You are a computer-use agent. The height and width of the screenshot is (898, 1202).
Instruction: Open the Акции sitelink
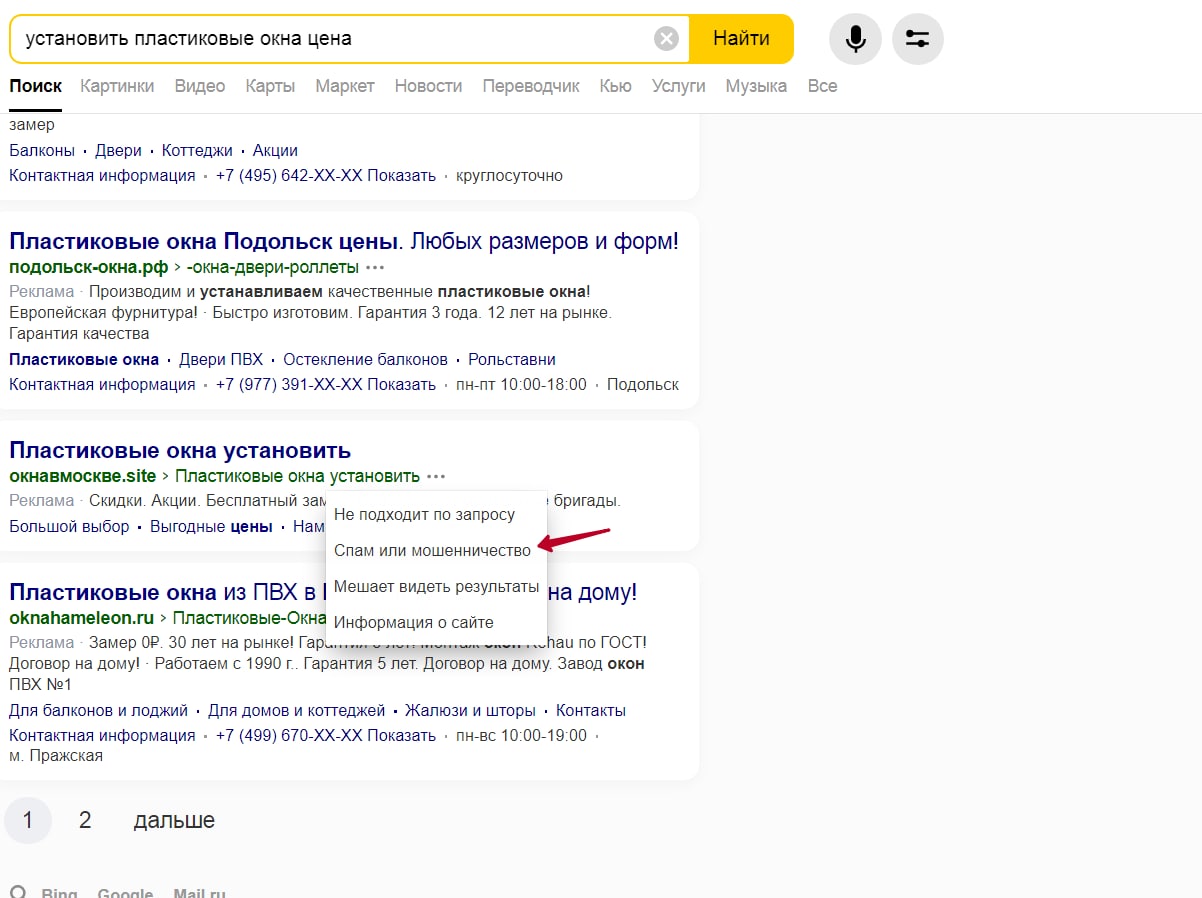(x=275, y=151)
